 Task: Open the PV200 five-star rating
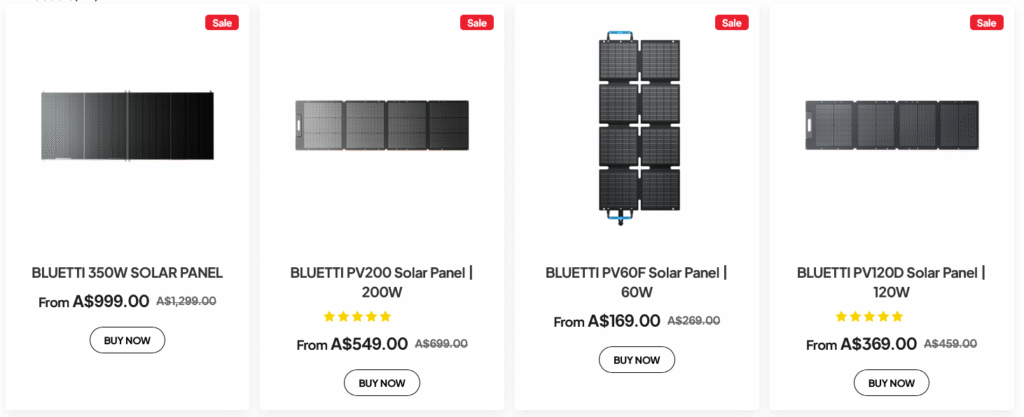[x=357, y=317]
